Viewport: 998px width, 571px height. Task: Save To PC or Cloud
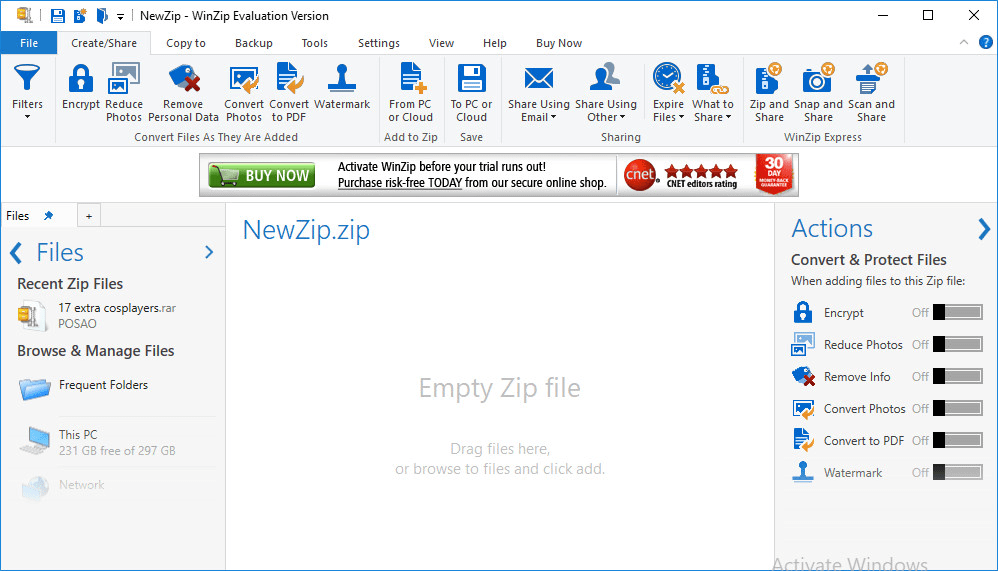472,92
